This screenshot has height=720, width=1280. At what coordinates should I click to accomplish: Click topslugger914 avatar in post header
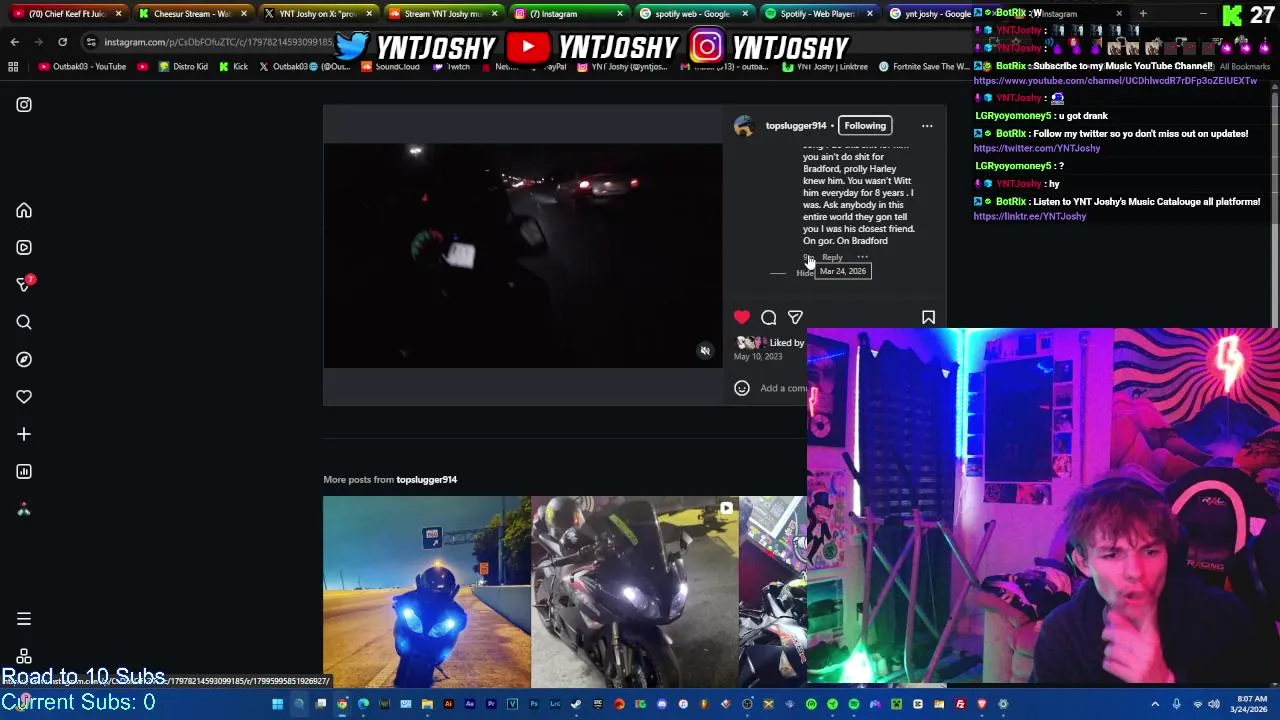(x=744, y=126)
